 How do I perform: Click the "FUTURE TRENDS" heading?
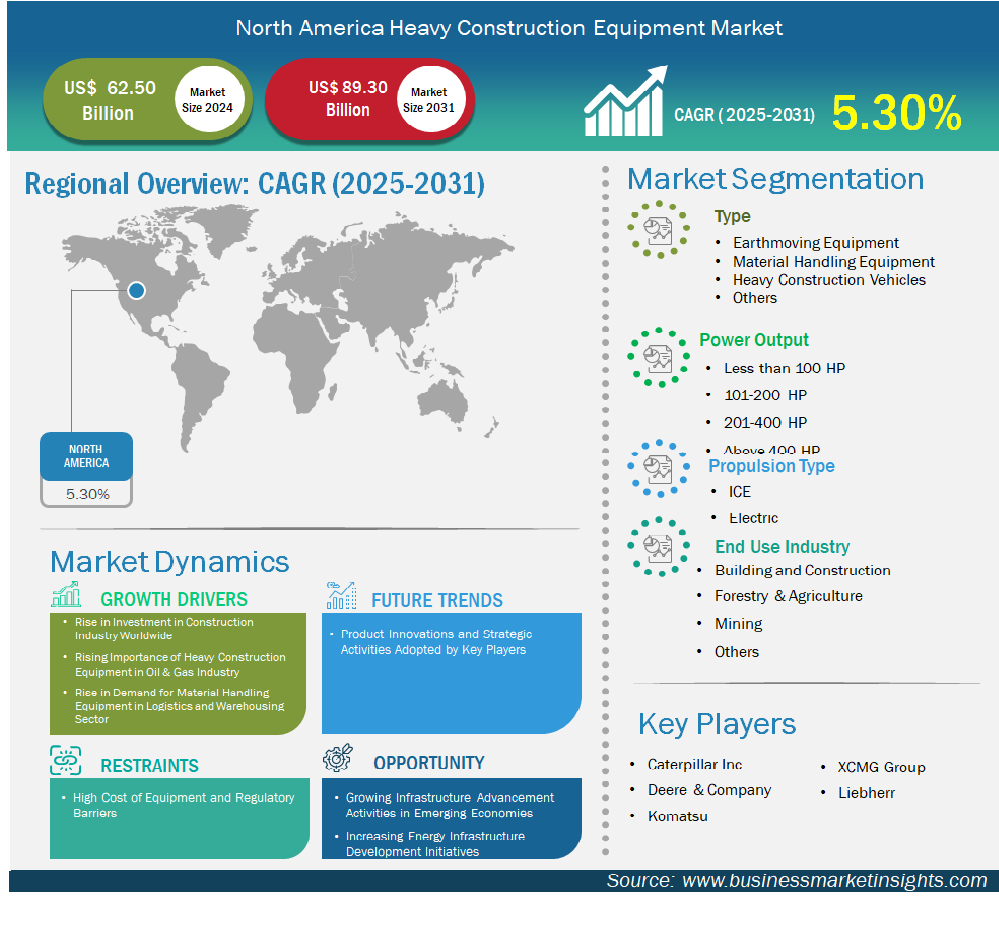437,600
